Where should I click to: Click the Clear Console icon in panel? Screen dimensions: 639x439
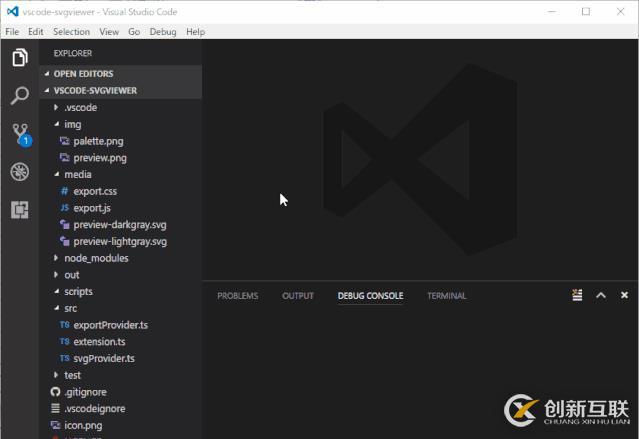[577, 295]
